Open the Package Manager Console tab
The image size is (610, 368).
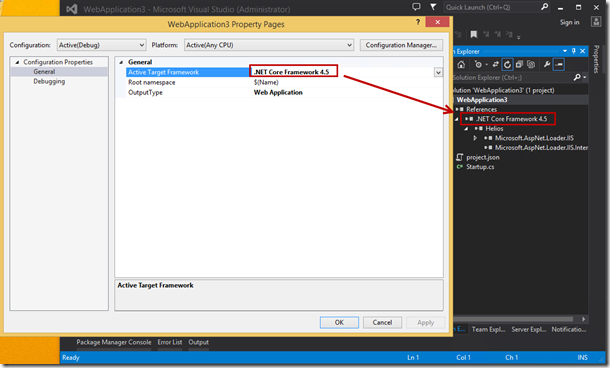pos(114,342)
